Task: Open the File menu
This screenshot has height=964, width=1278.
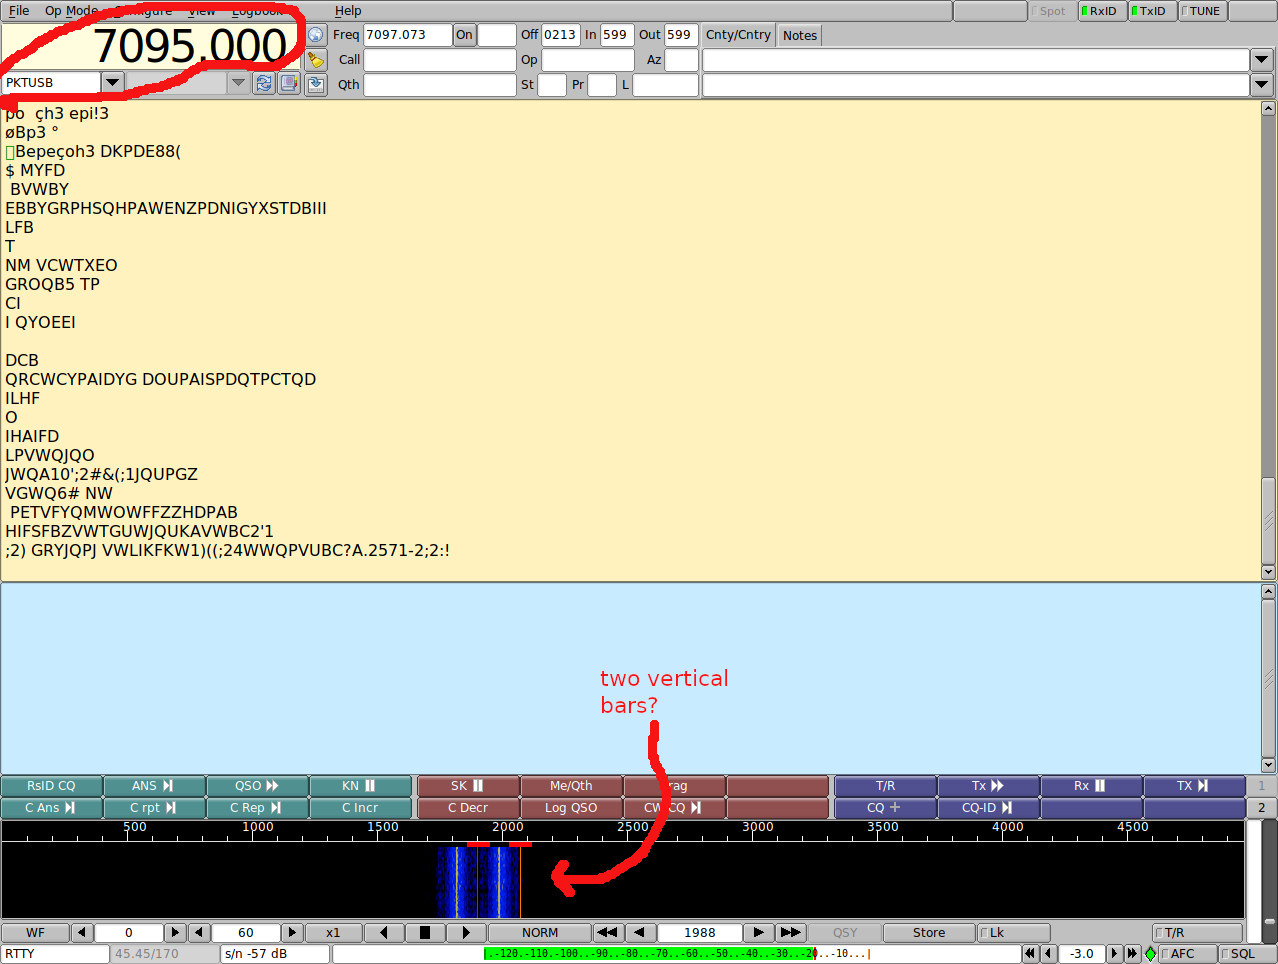Action: [x=19, y=11]
